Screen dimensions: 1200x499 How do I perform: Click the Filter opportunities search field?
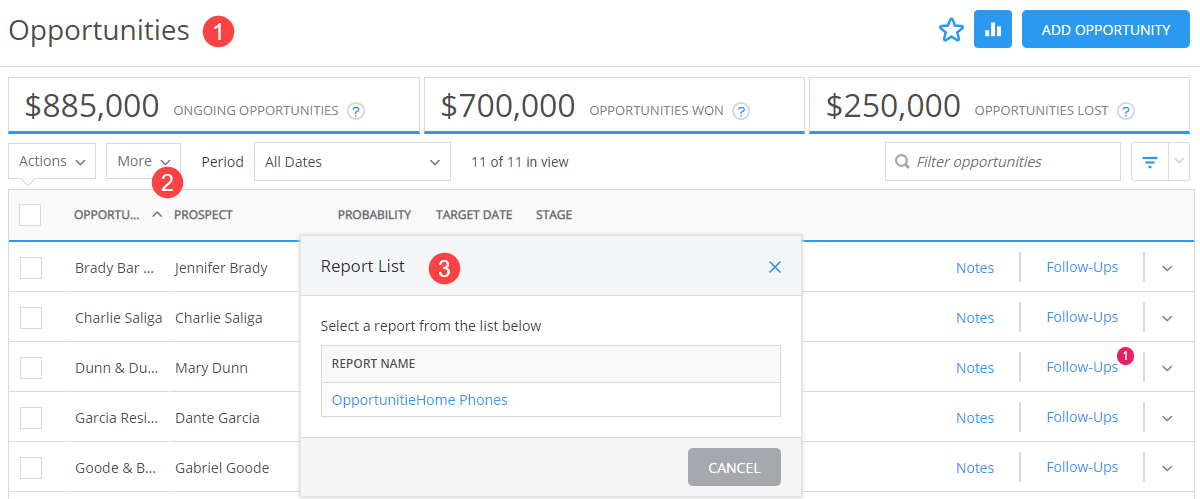click(x=1003, y=162)
